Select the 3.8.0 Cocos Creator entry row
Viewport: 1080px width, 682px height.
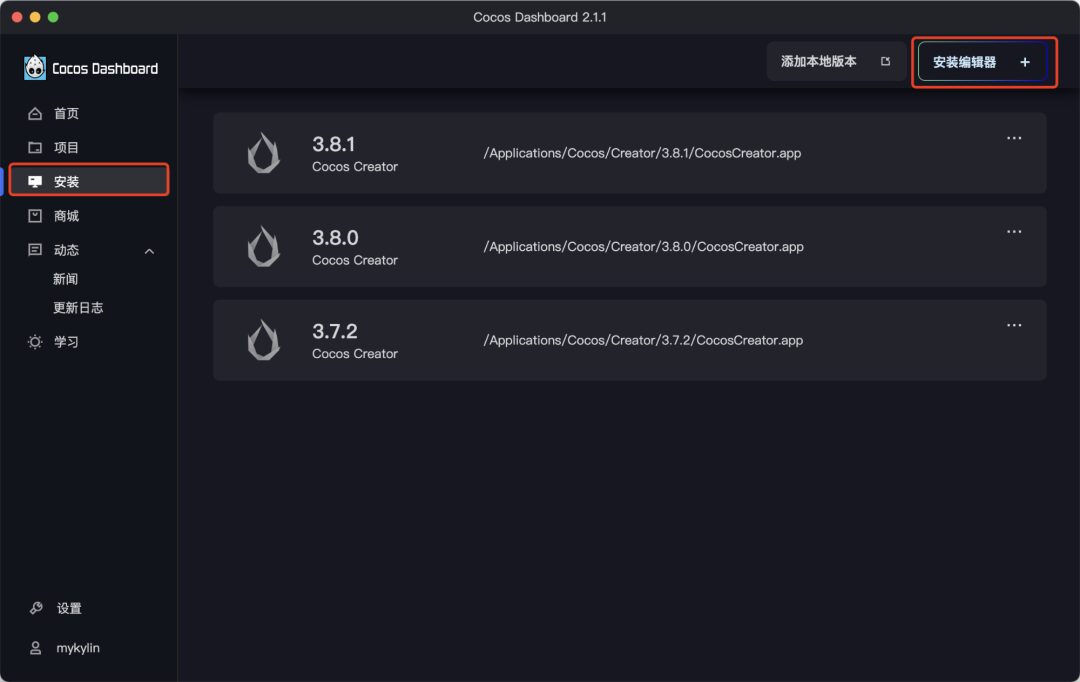coord(629,247)
